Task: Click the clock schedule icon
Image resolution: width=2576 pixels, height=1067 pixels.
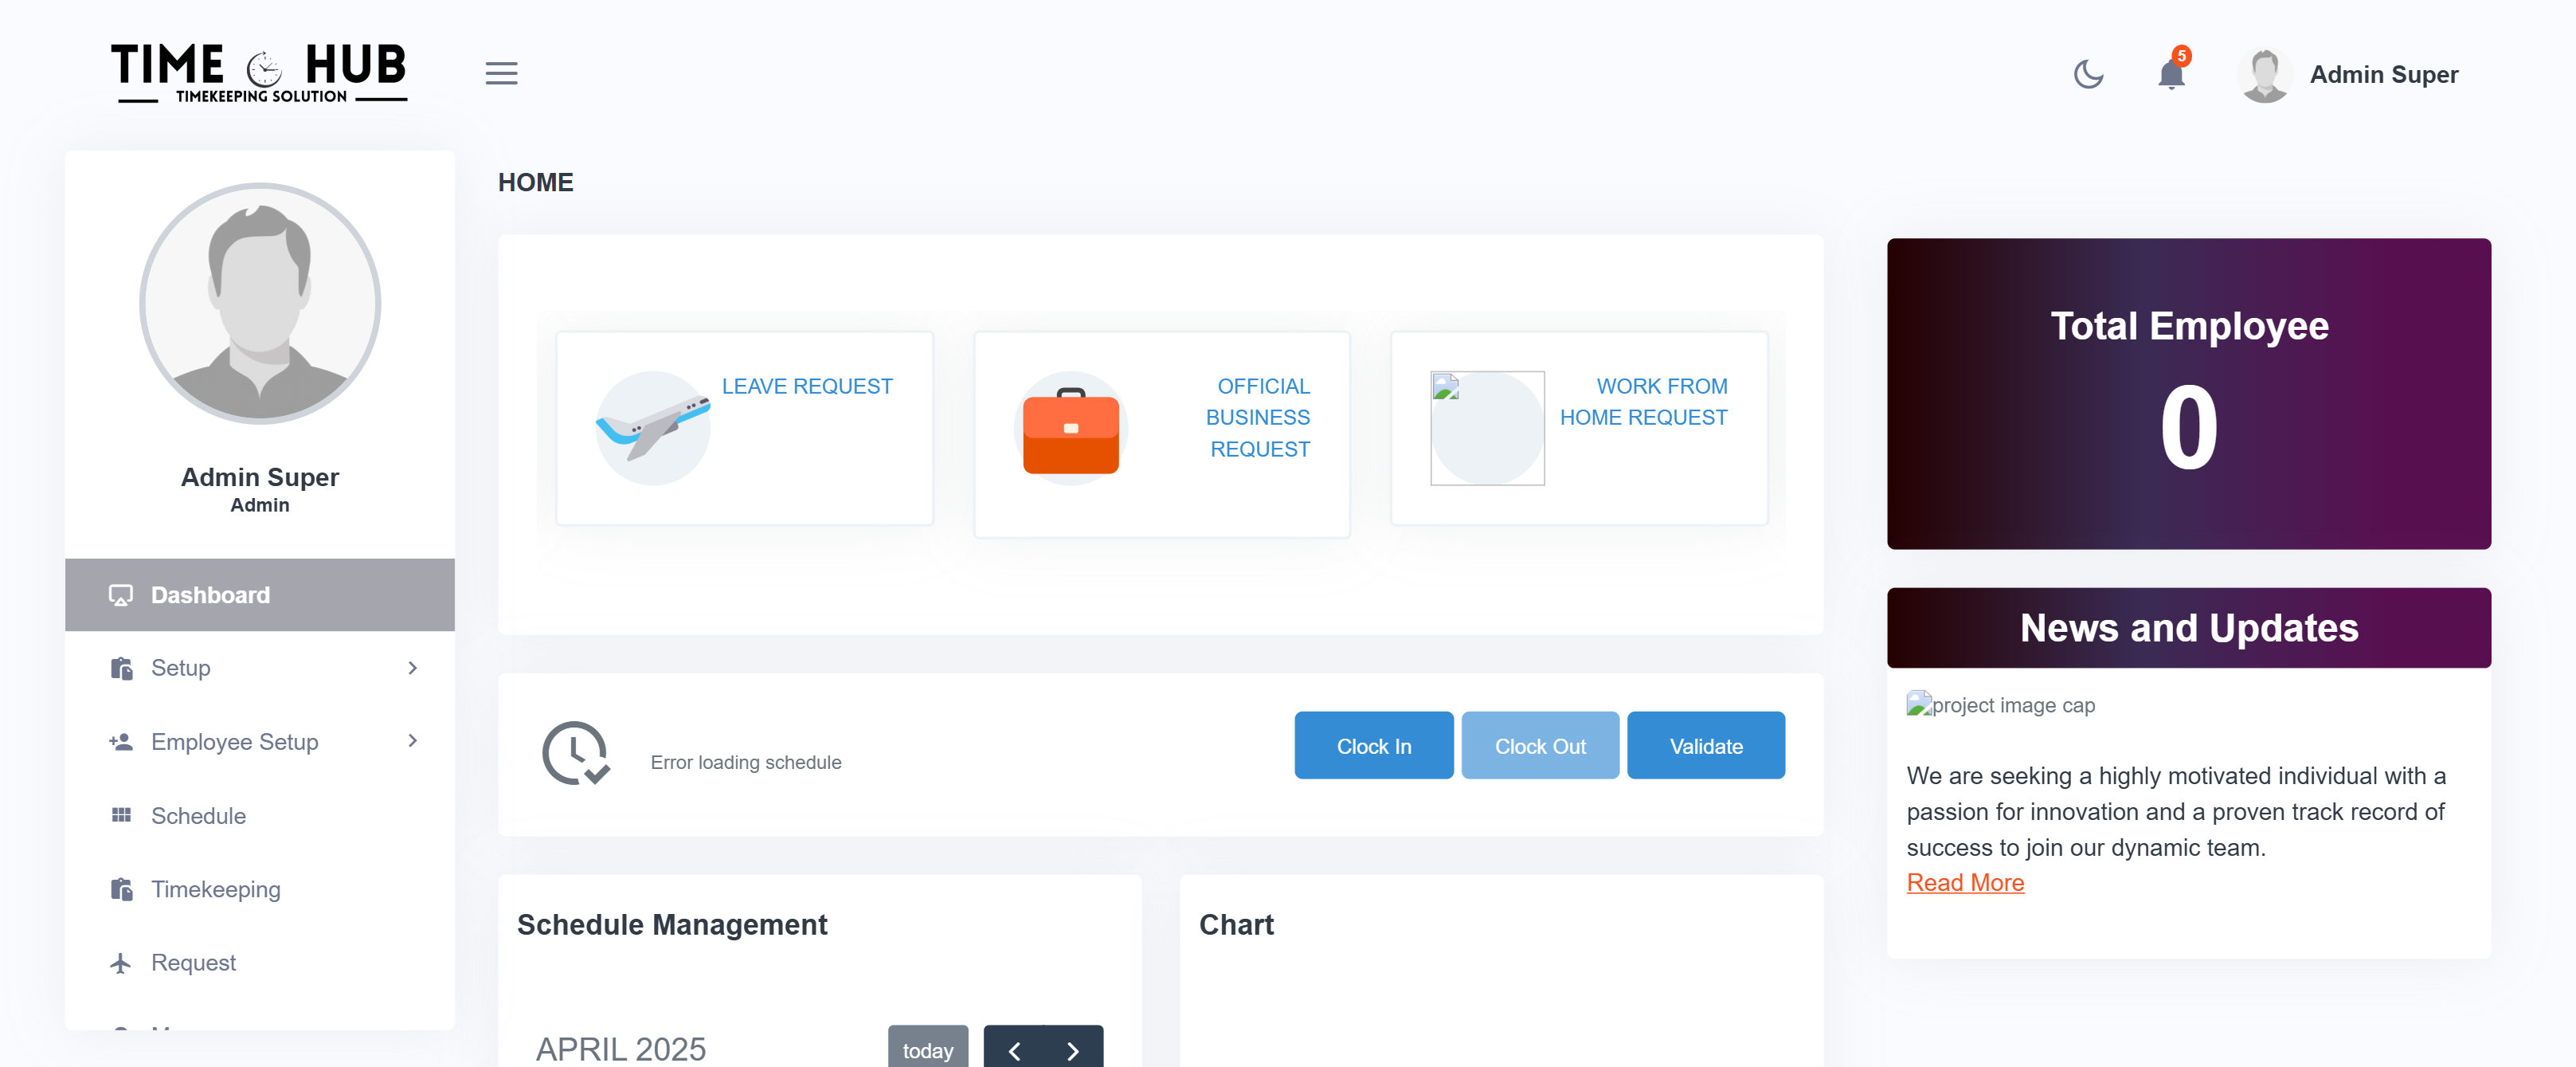Action: pyautogui.click(x=575, y=752)
